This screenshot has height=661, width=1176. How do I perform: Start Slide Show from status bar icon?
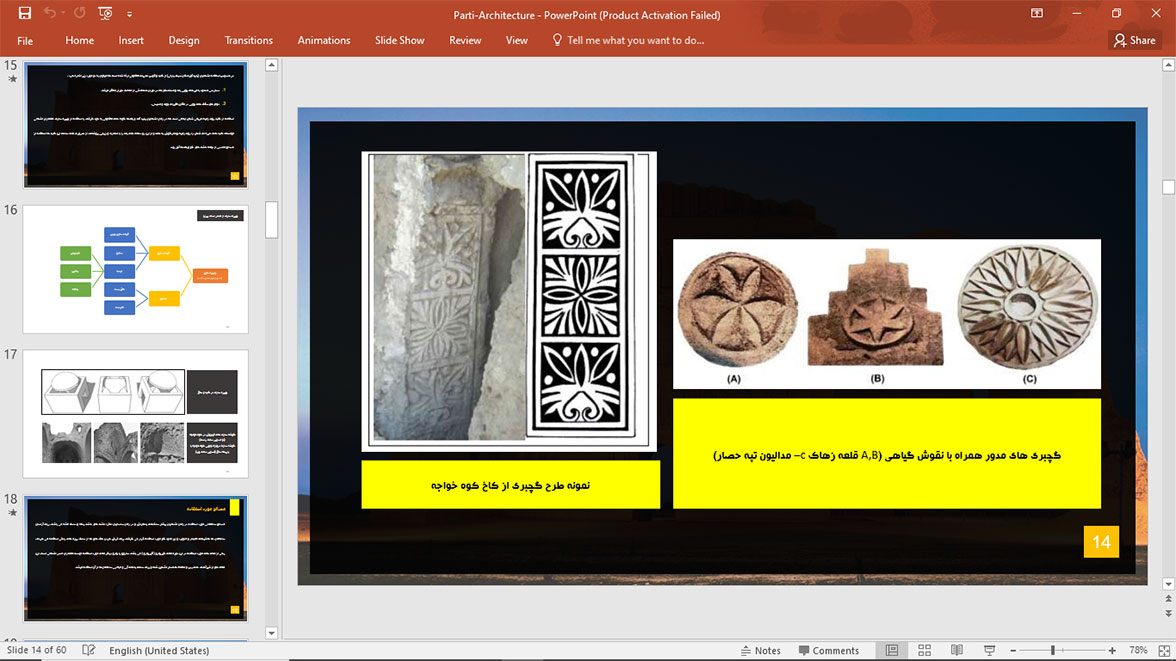tap(989, 650)
